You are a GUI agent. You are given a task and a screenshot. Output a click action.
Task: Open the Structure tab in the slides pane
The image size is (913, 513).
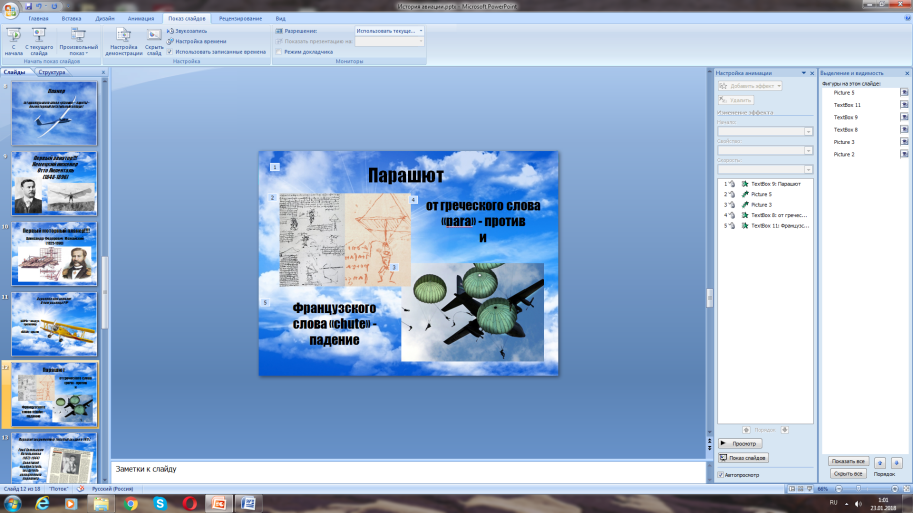(52, 72)
